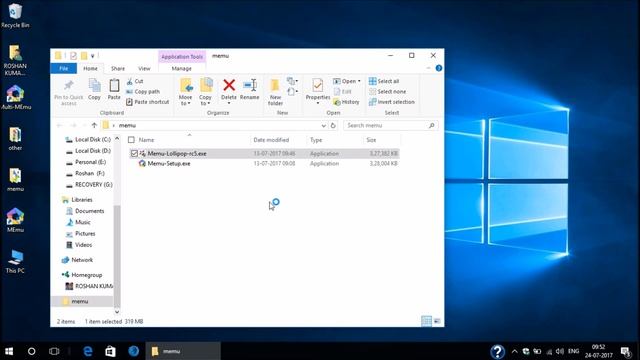
Task: Select Libraries in navigation pane
Action: click(x=77, y=200)
